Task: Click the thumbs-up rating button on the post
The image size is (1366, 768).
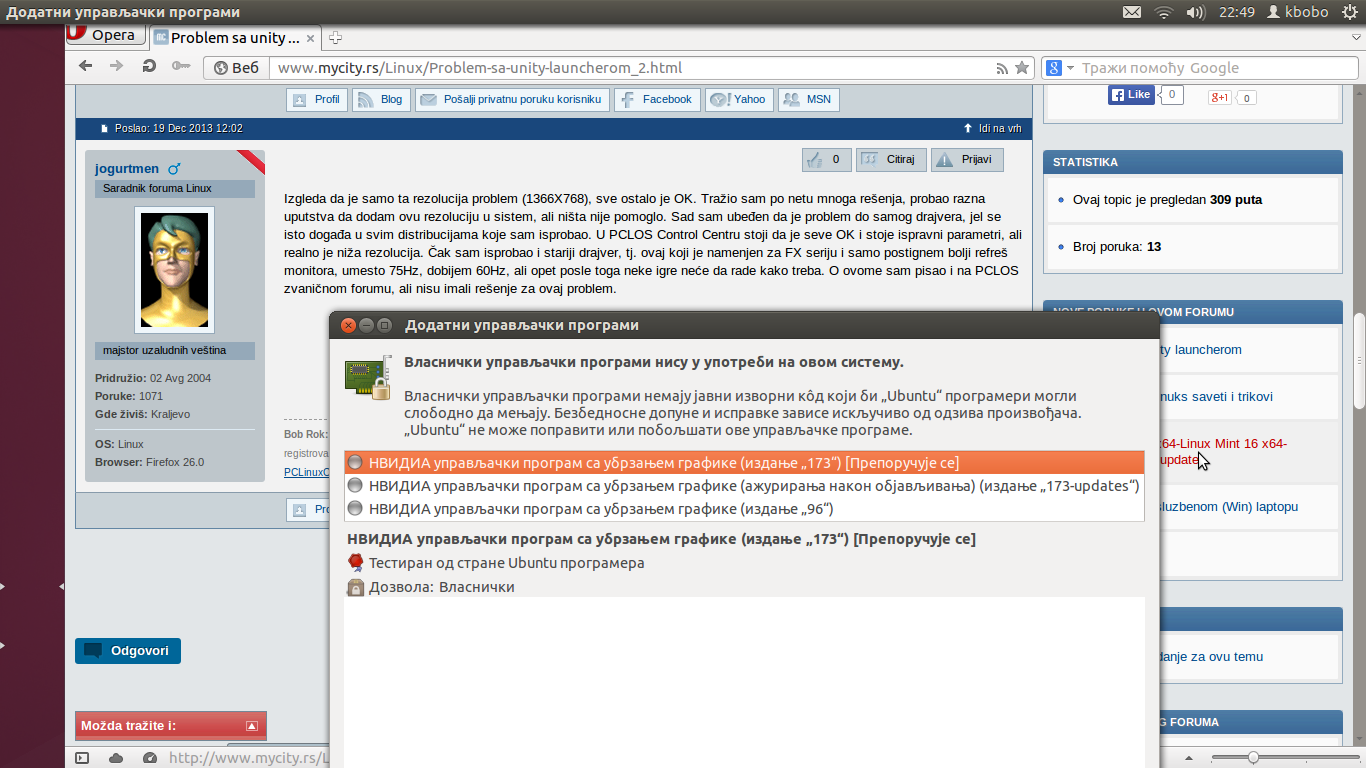Action: click(x=827, y=159)
